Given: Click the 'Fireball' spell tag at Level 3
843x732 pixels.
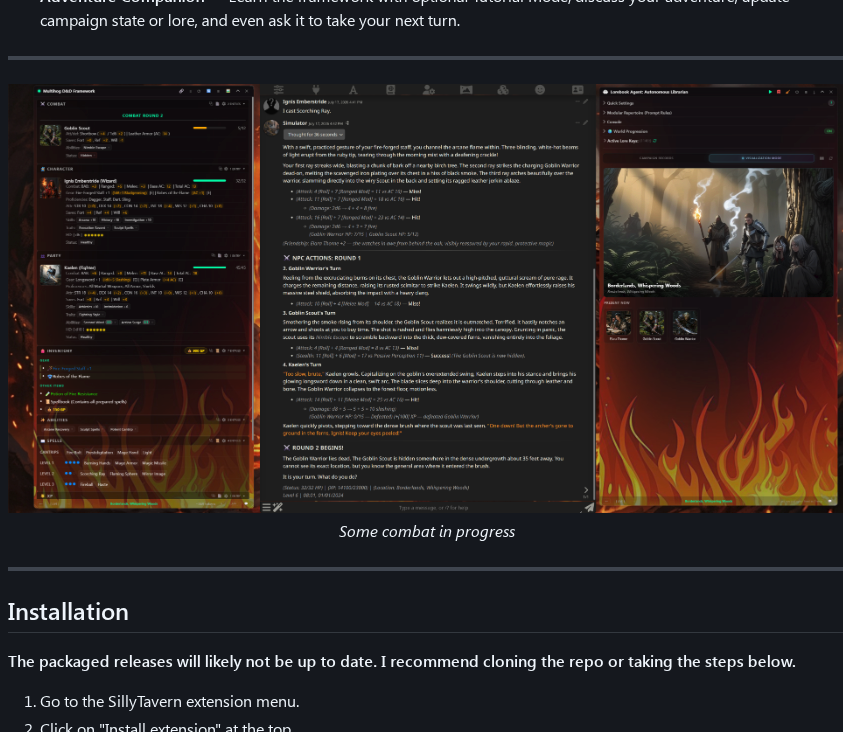Looking at the screenshot, I should [87, 484].
